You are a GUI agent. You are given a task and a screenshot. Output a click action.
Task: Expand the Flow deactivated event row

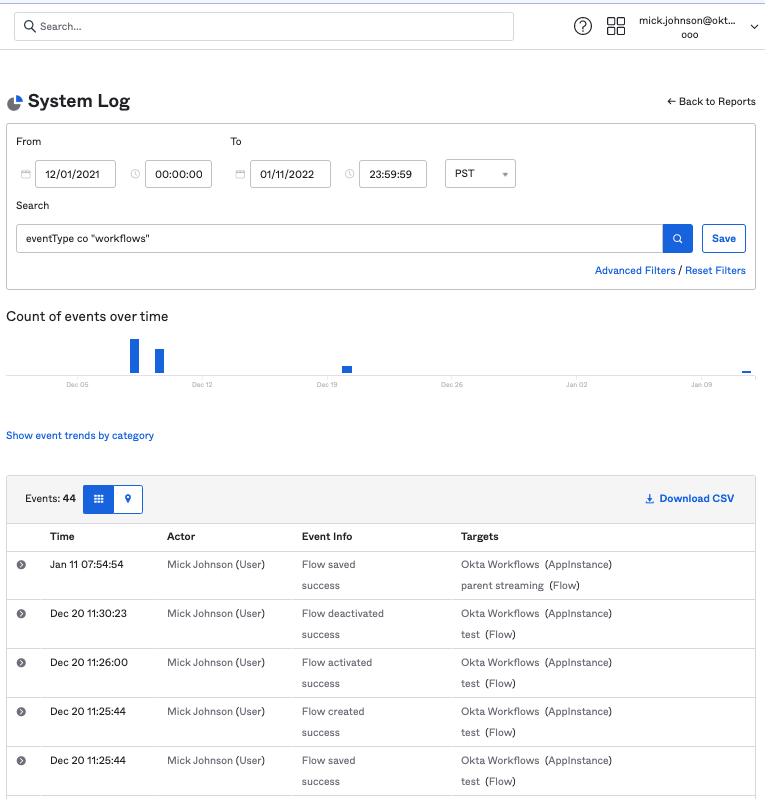(21, 614)
